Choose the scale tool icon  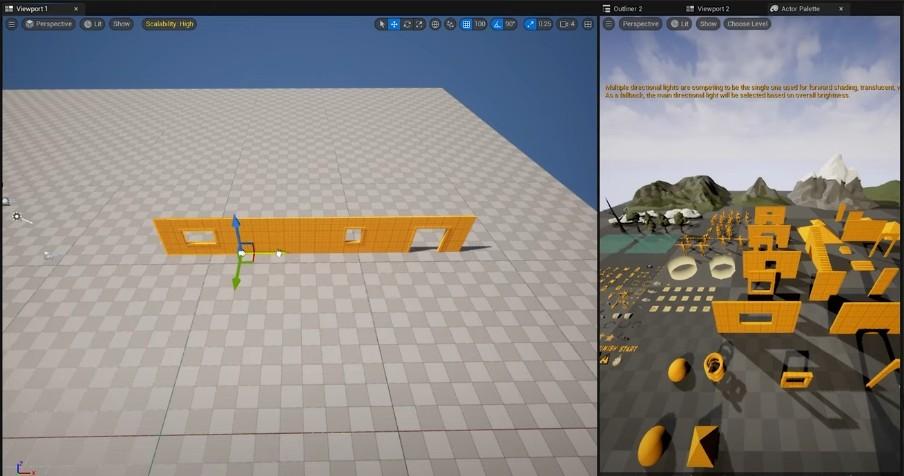point(419,24)
